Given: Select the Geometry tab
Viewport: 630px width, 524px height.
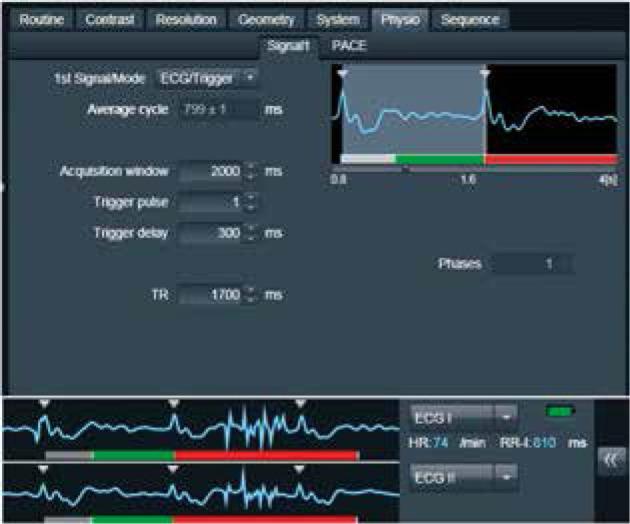Looking at the screenshot, I should pyautogui.click(x=265, y=19).
